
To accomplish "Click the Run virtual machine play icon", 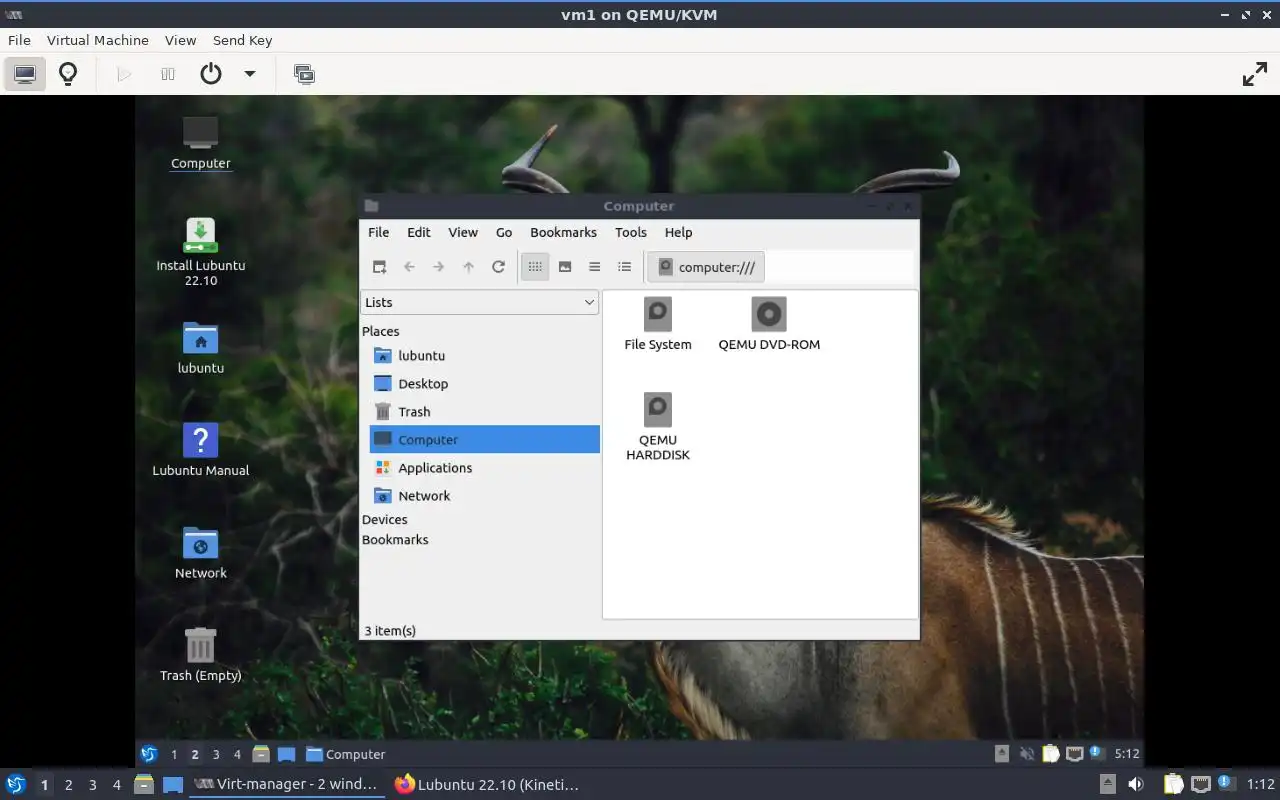I will click(124, 74).
